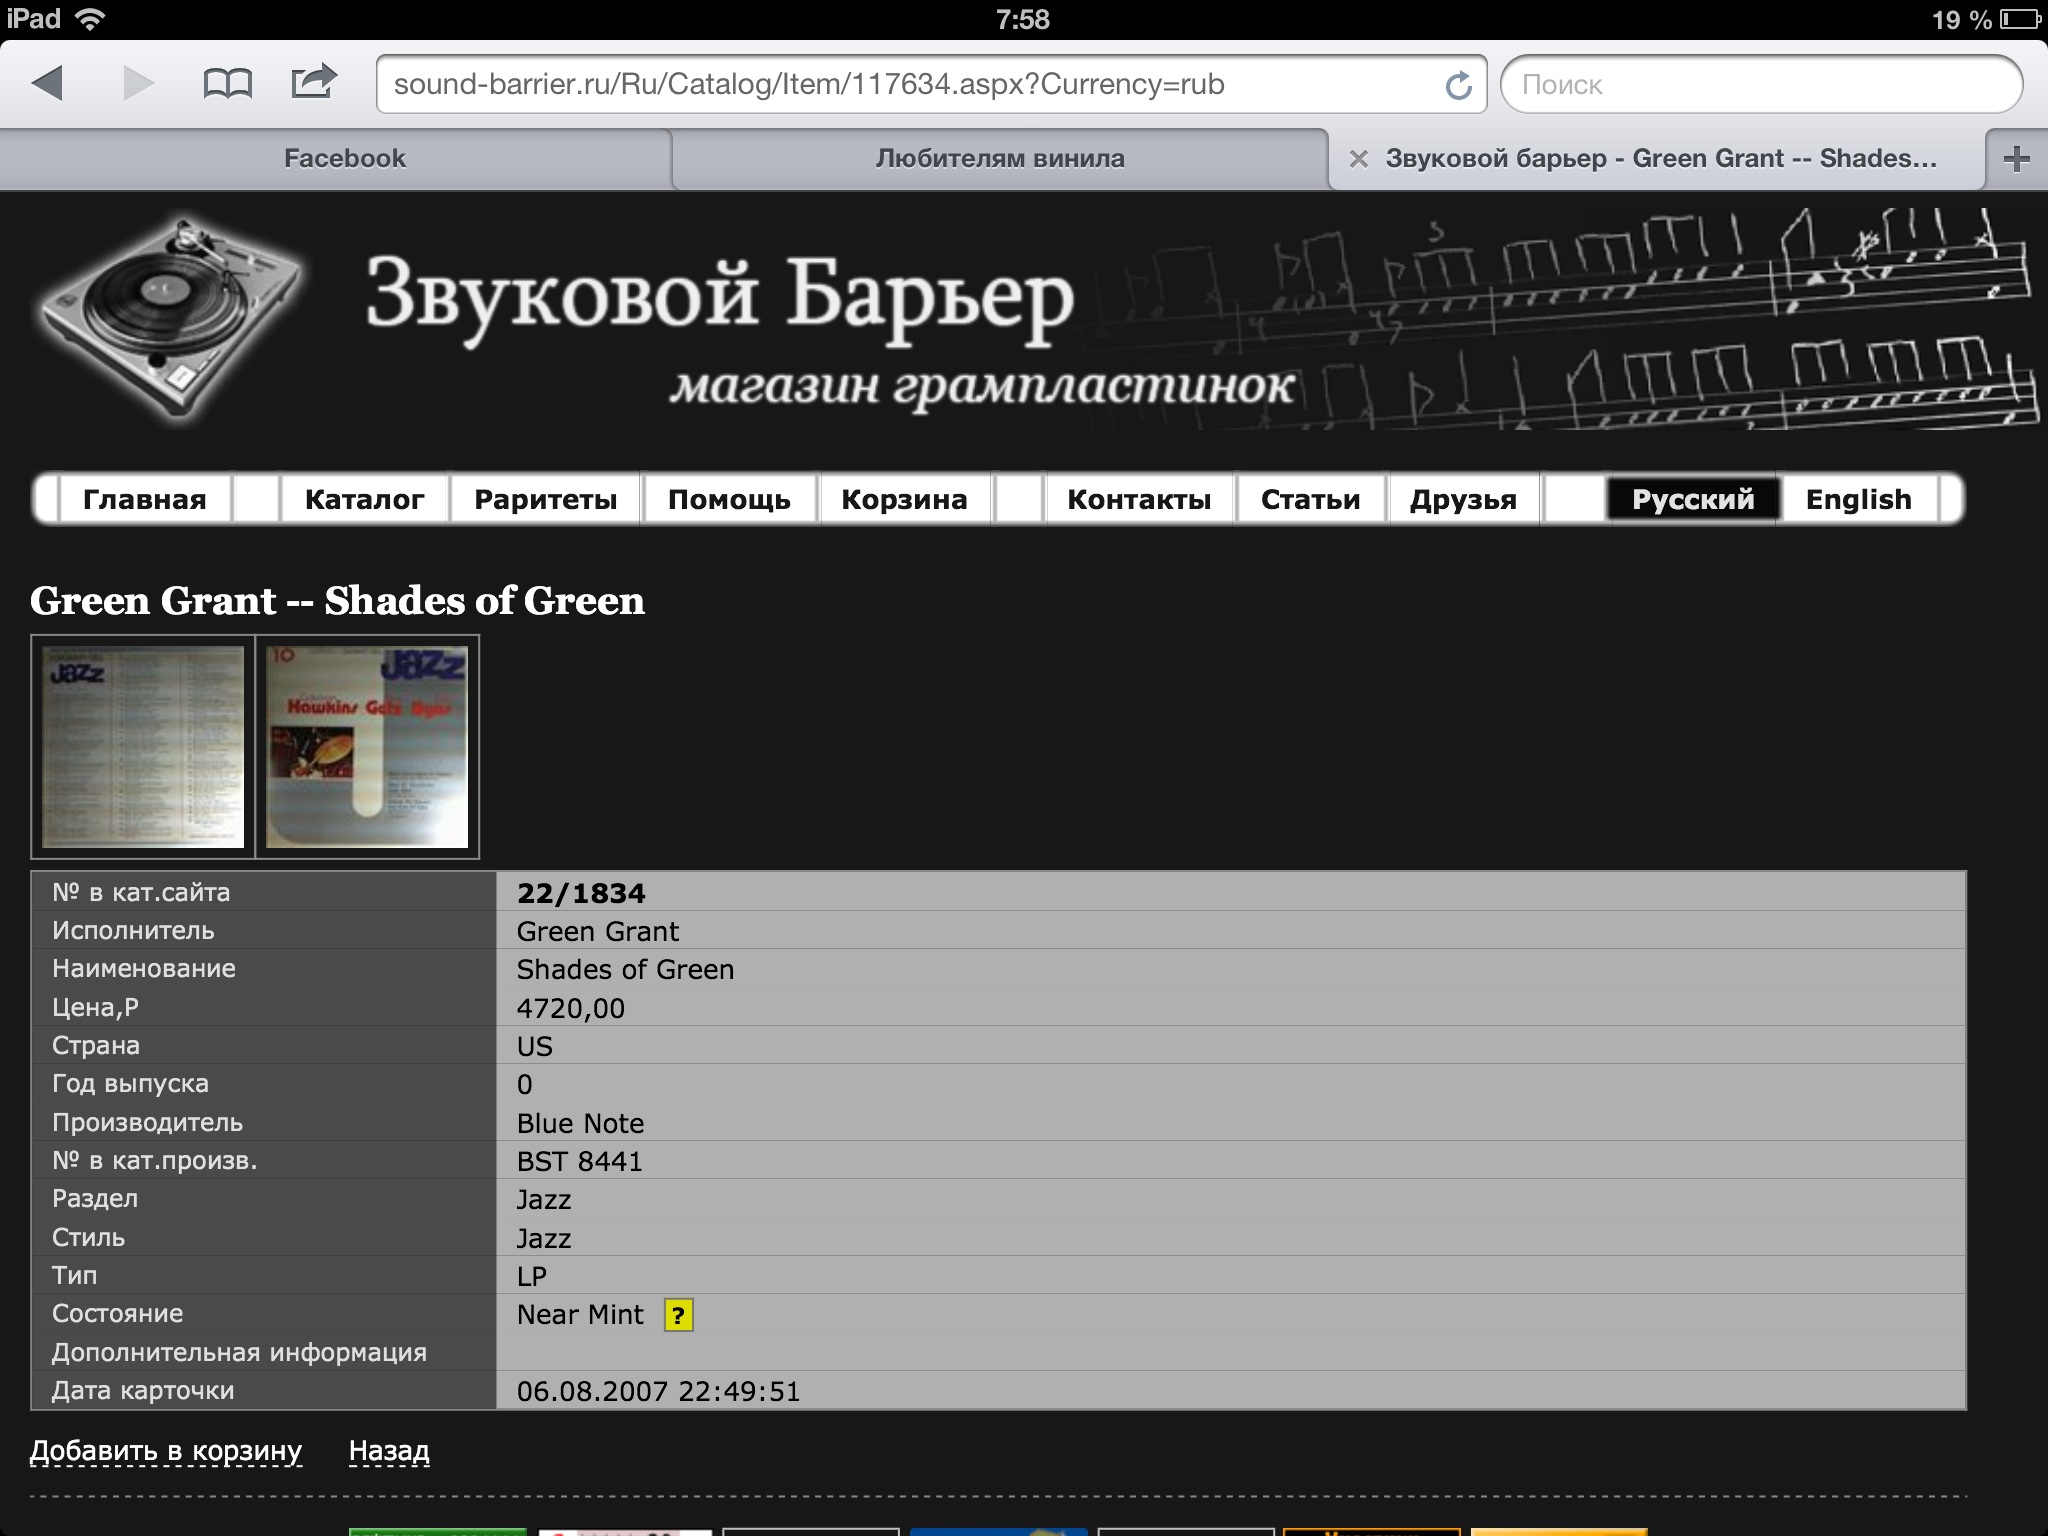The height and width of the screenshot is (1536, 2048).
Task: Open the Каталог menu item
Action: pyautogui.click(x=364, y=499)
